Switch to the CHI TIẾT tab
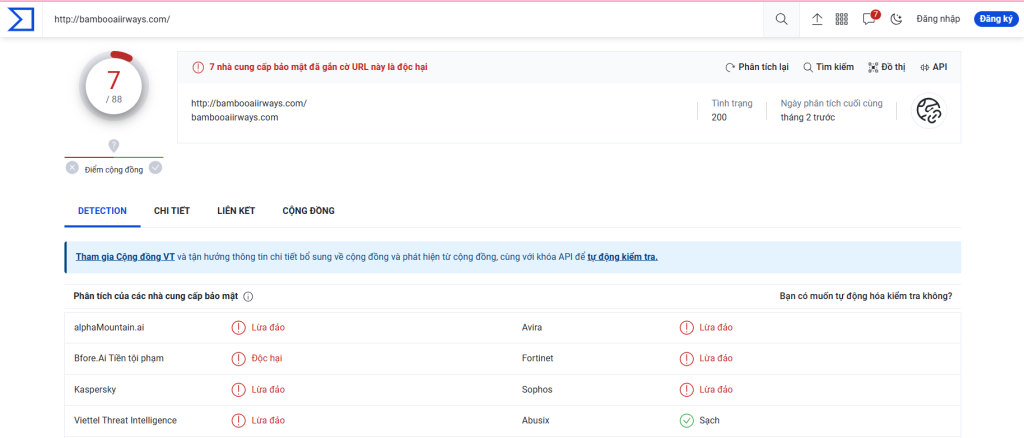Viewport: 1024px width, 438px height. [x=172, y=211]
